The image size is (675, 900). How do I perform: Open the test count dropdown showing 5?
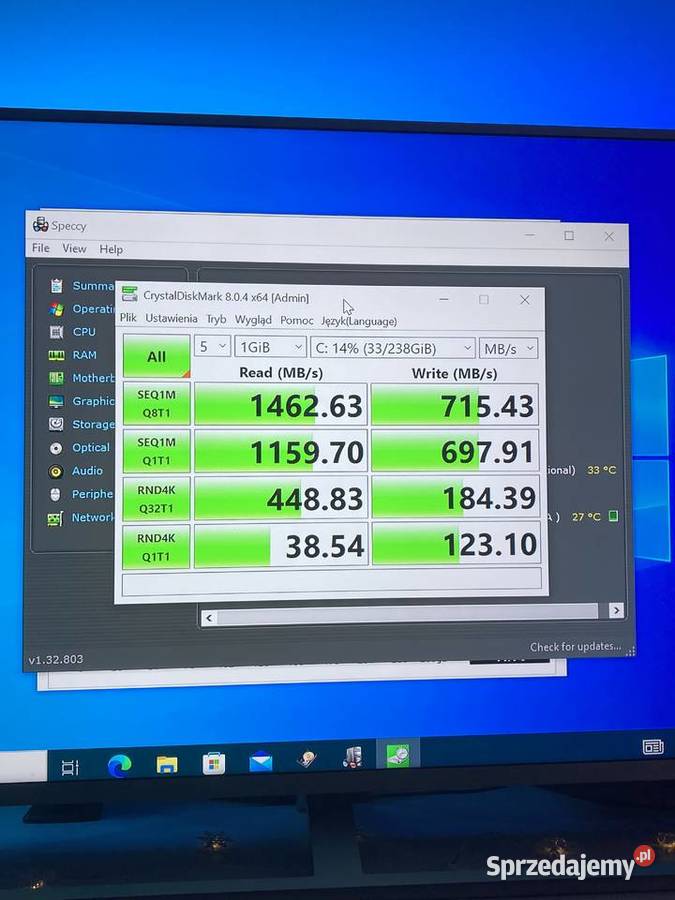pos(212,347)
